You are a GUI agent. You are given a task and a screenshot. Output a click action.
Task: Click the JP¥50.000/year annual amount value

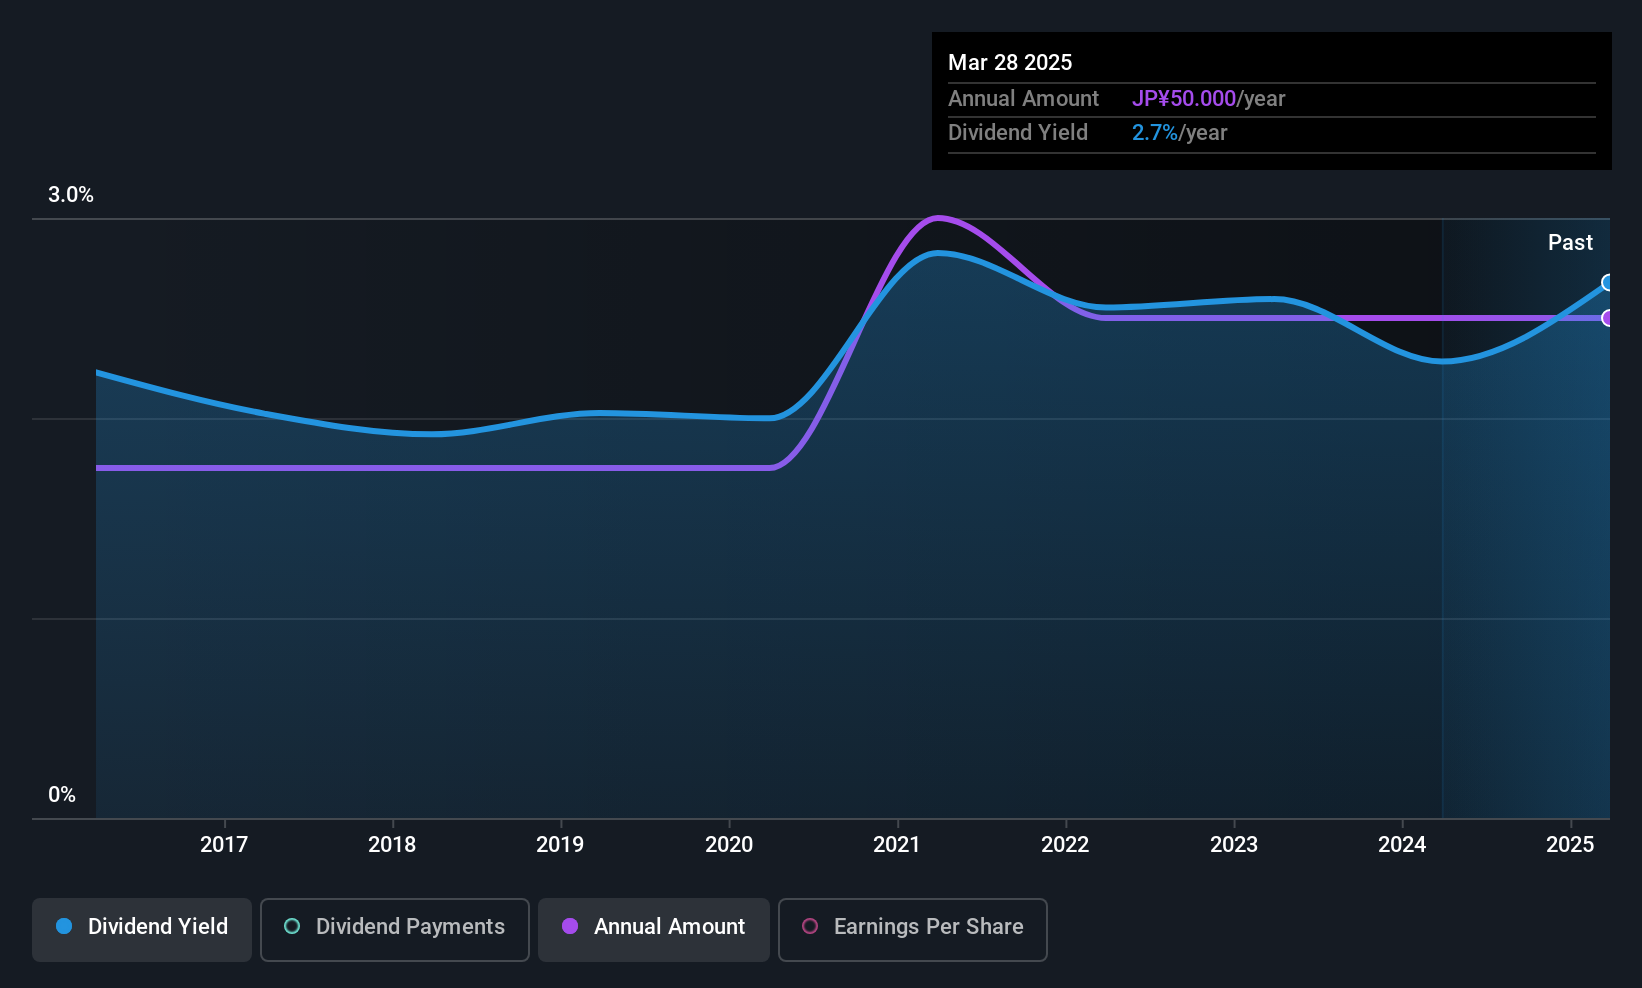pos(1208,98)
